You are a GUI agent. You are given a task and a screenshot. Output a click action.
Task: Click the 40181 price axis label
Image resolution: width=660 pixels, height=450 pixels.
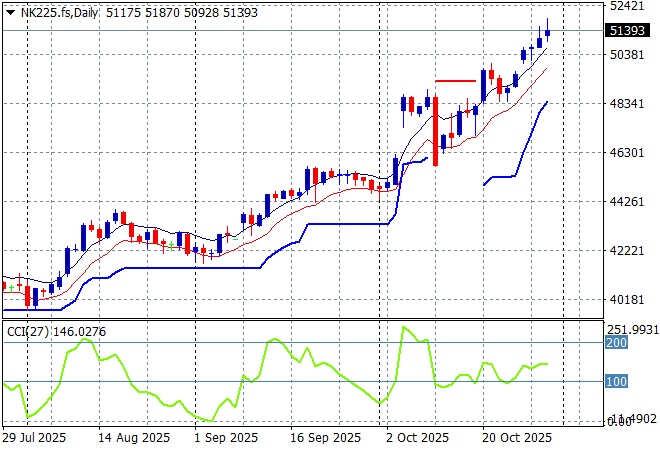click(625, 300)
